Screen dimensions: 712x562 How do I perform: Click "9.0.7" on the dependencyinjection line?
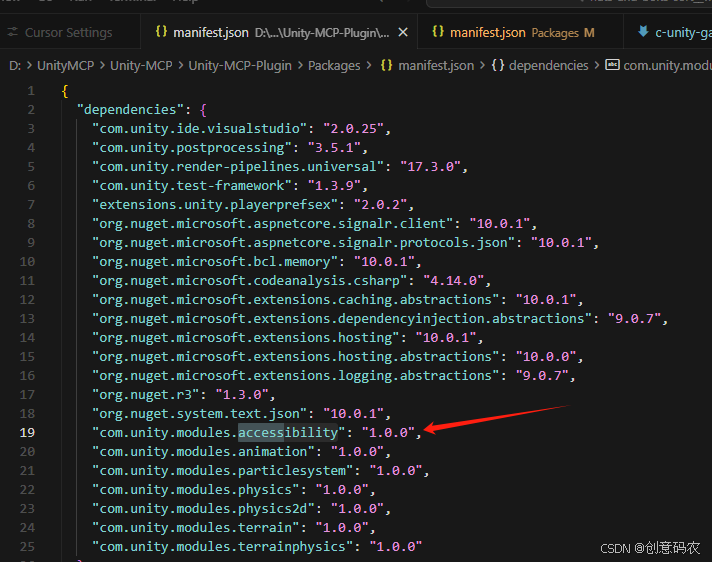point(634,319)
